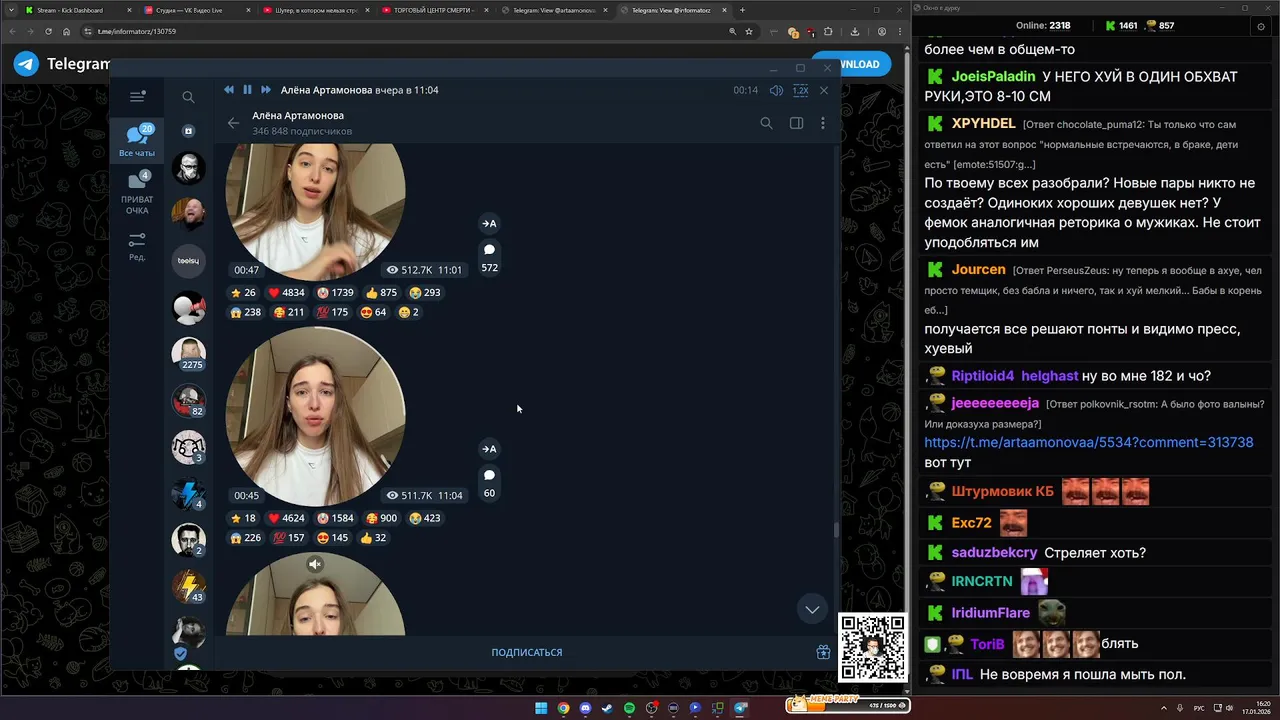This screenshot has width=1280, height=720.
Task: Open Steam from the taskbar
Action: [607, 708]
